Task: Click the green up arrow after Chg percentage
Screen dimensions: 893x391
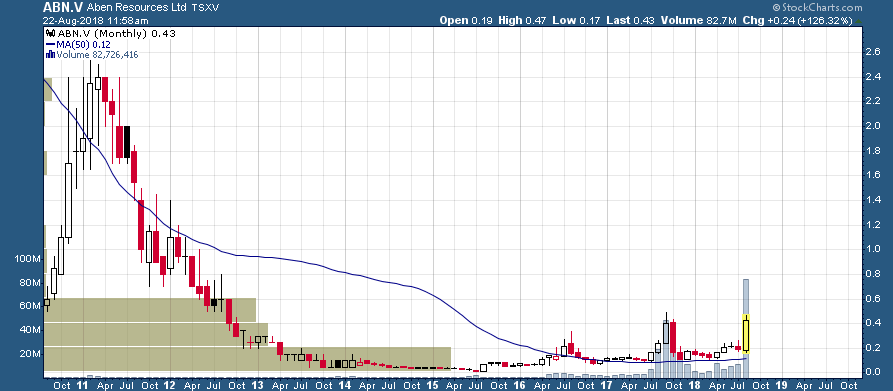Action: pyautogui.click(x=859, y=21)
